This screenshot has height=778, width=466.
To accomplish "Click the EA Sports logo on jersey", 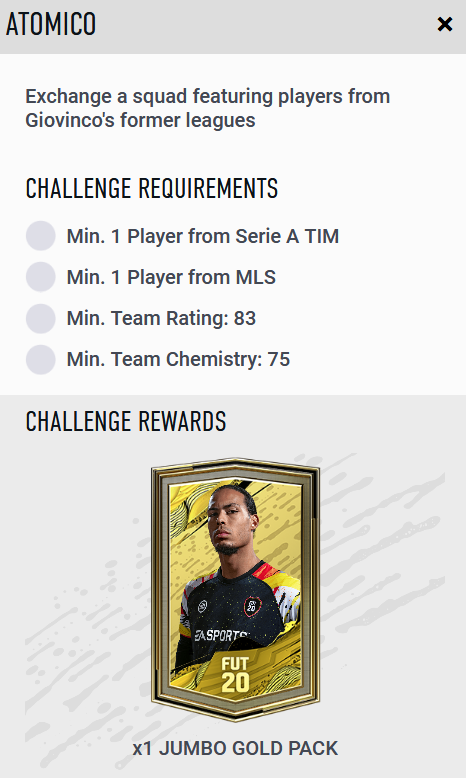I will [x=221, y=636].
